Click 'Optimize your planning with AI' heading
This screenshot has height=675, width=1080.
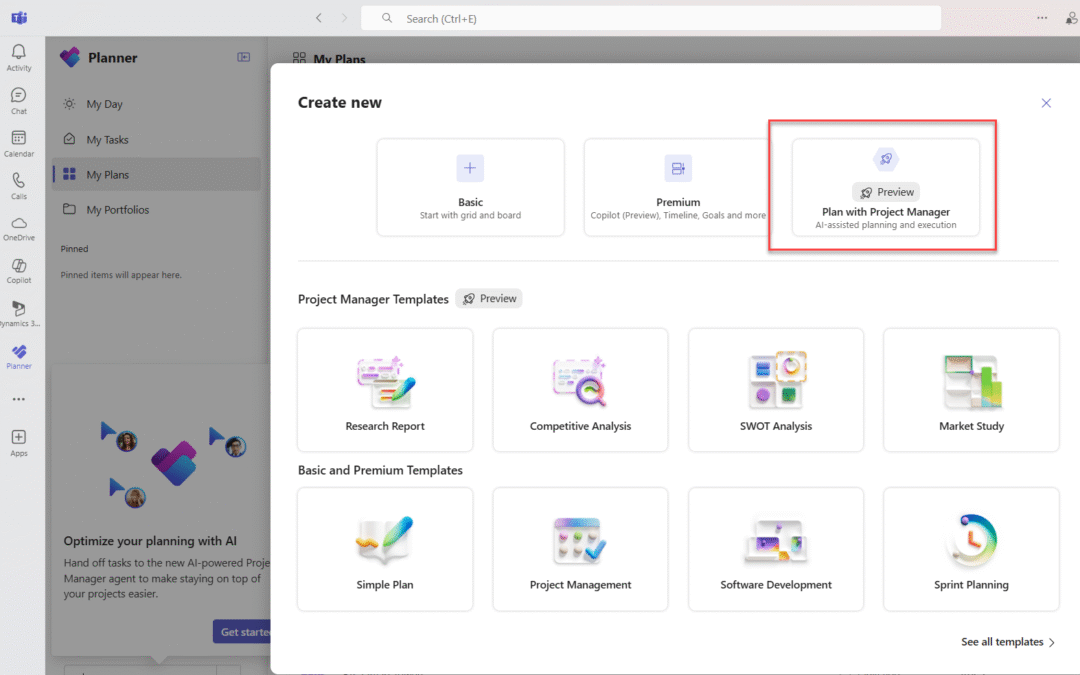pyautogui.click(x=150, y=541)
